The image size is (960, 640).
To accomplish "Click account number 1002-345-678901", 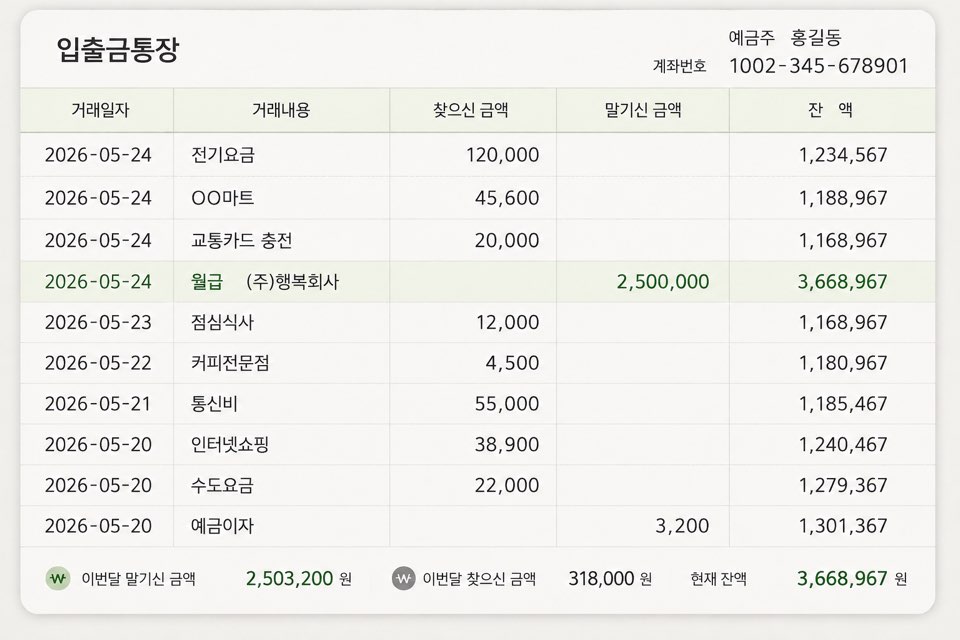I will click(819, 66).
